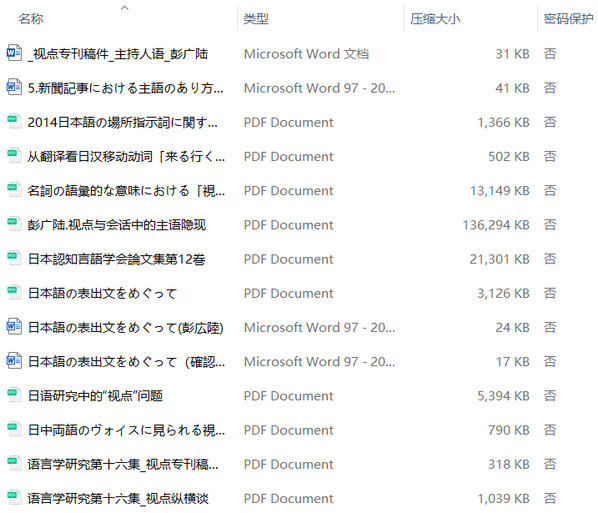
Task: Toggle sort order with arrow above 名称
Action: 124,7
